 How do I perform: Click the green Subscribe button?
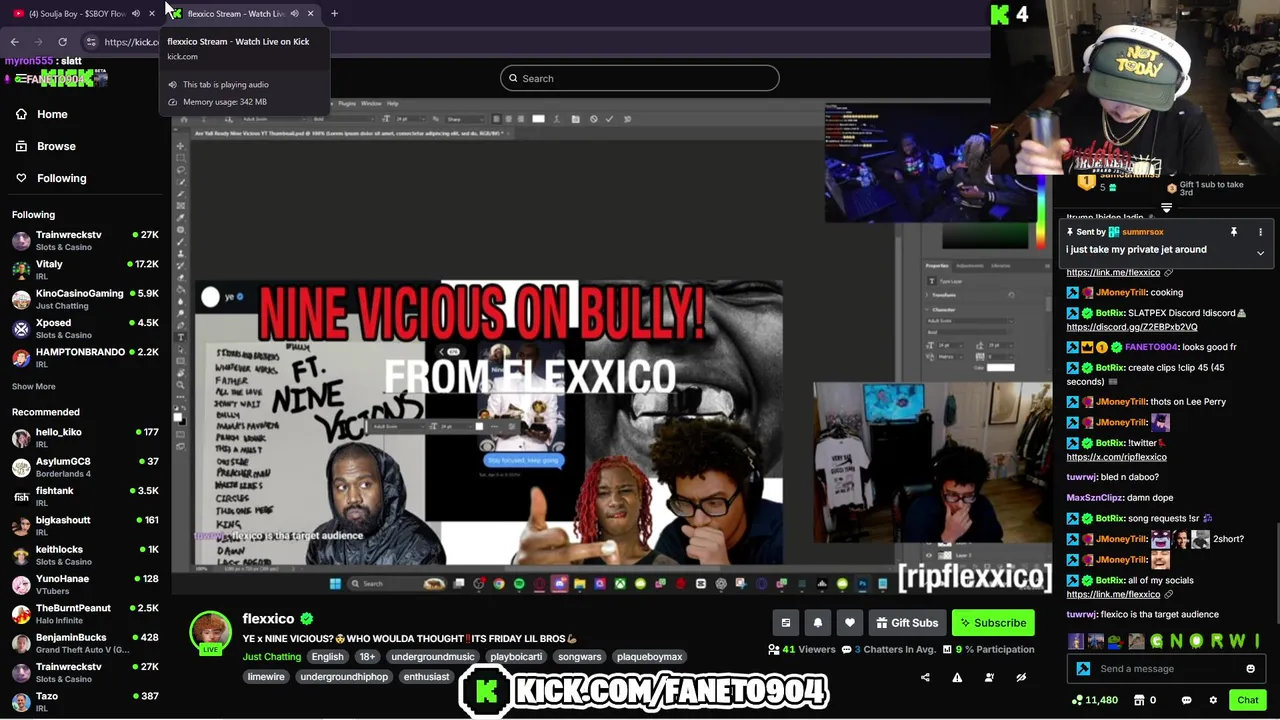[x=993, y=623]
